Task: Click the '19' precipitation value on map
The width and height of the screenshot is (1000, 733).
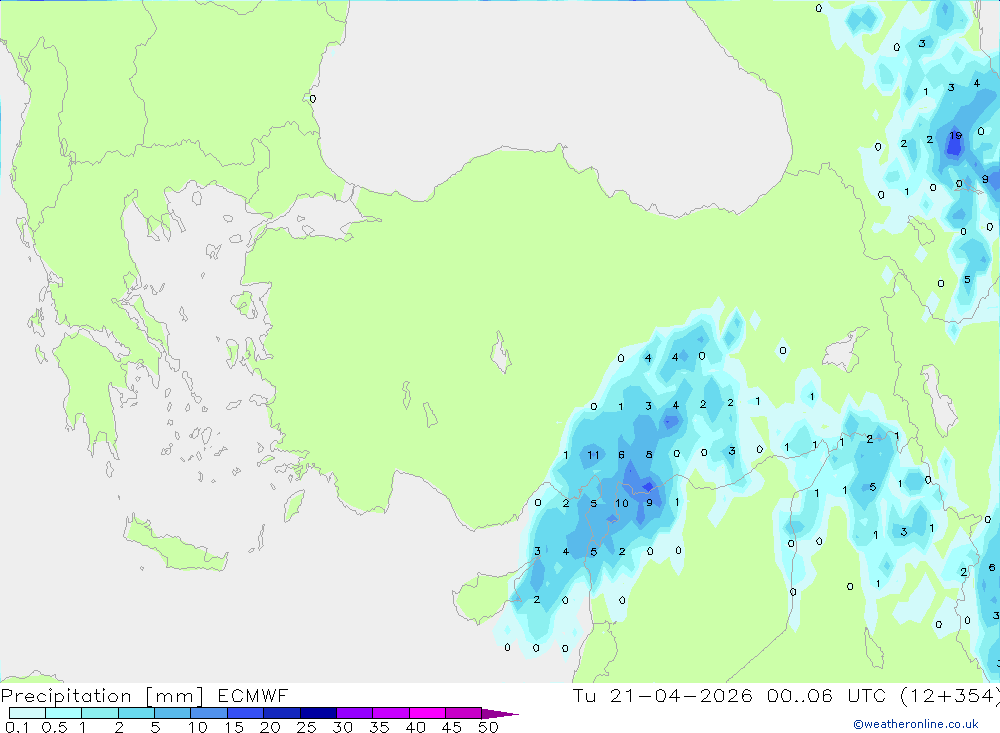Action: [x=955, y=135]
